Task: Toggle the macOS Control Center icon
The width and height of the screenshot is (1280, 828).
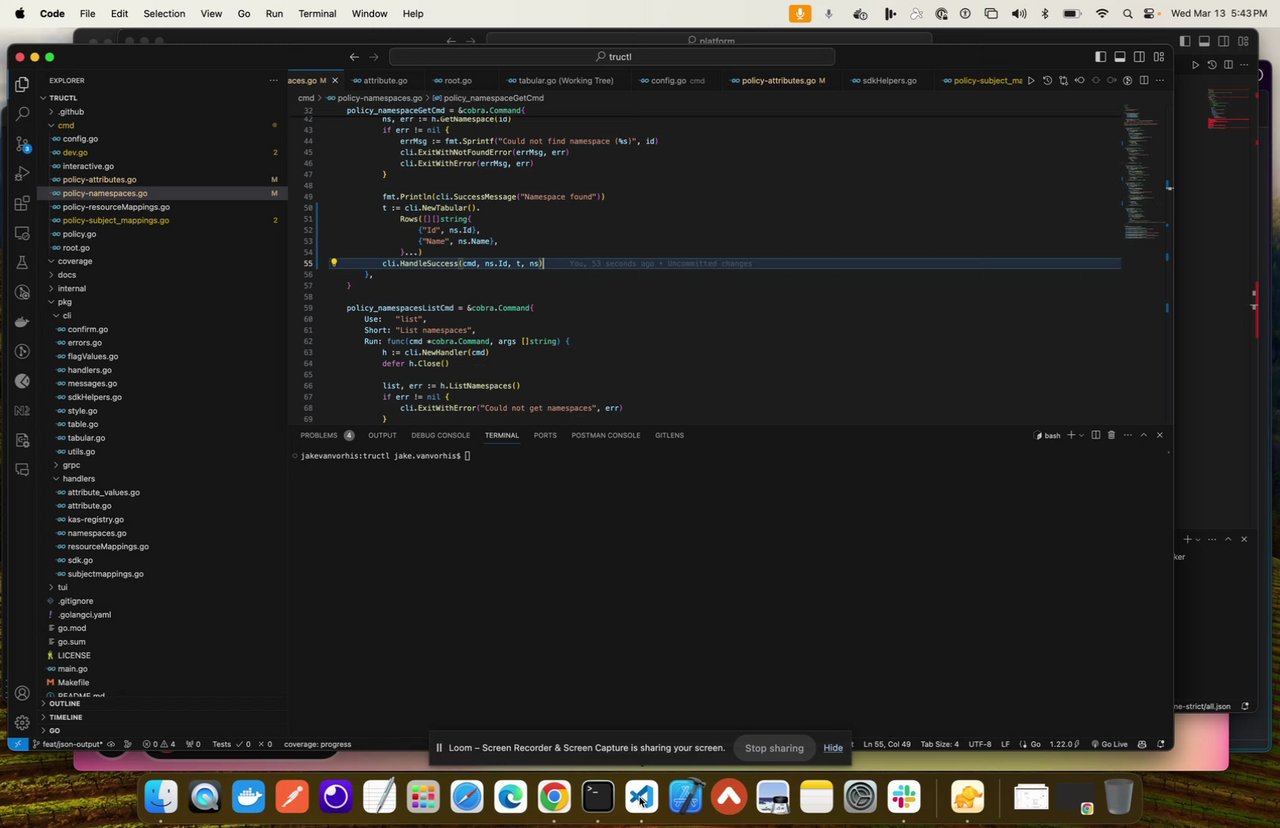Action: click(x=1150, y=14)
